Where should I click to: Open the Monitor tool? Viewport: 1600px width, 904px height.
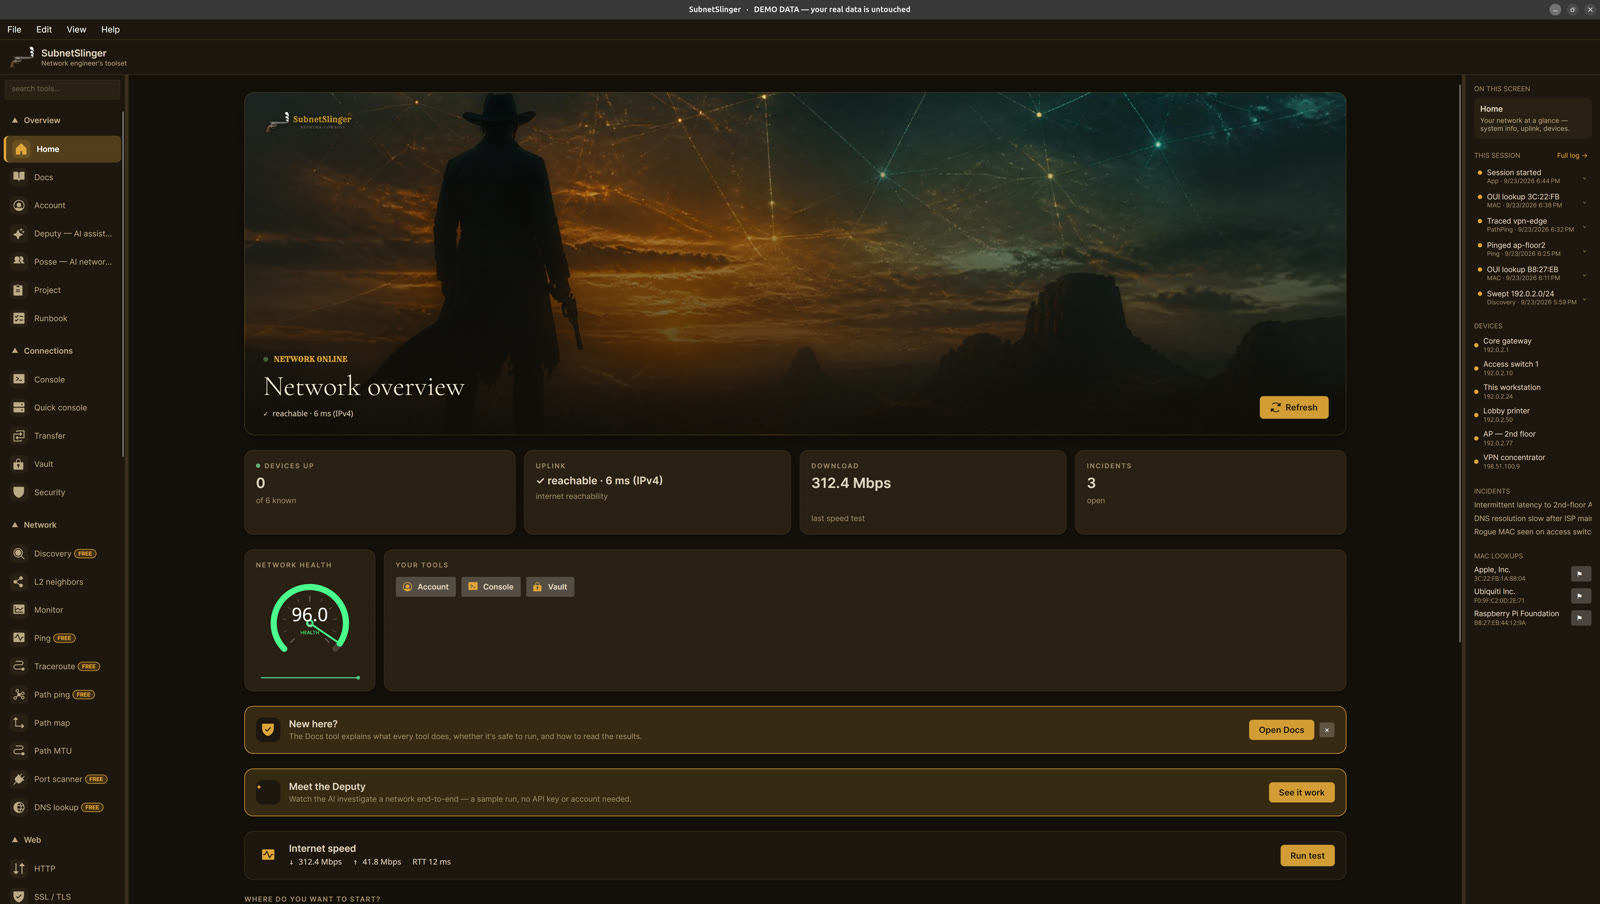click(x=62, y=609)
